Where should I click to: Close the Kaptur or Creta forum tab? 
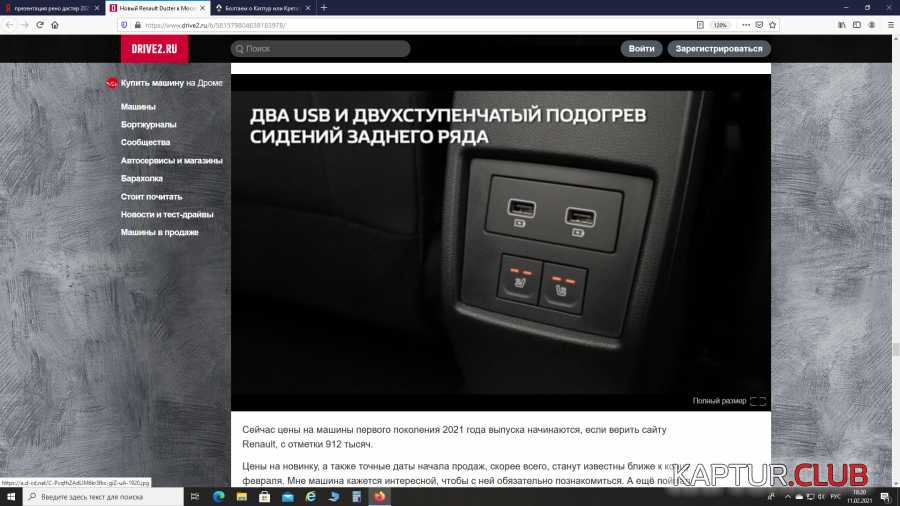308,8
